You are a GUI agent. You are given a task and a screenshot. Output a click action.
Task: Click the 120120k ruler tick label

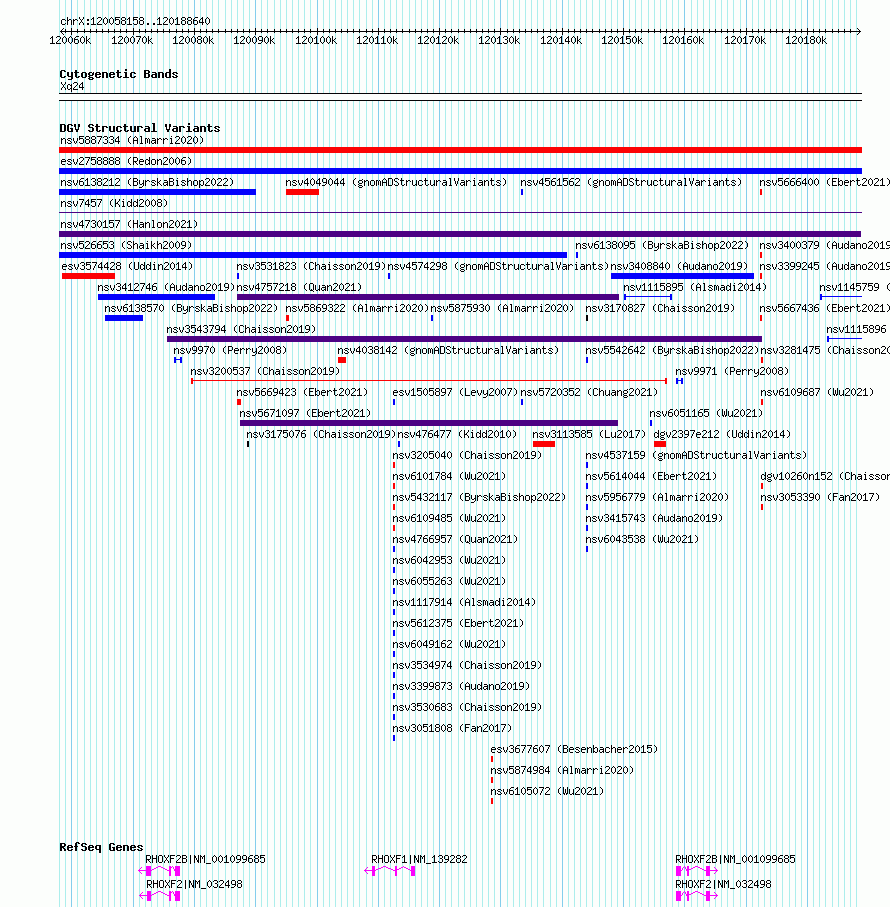[438, 40]
